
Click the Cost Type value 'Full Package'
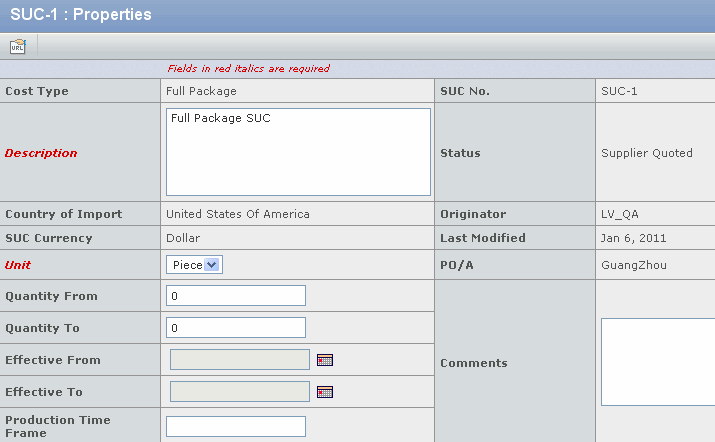click(201, 91)
